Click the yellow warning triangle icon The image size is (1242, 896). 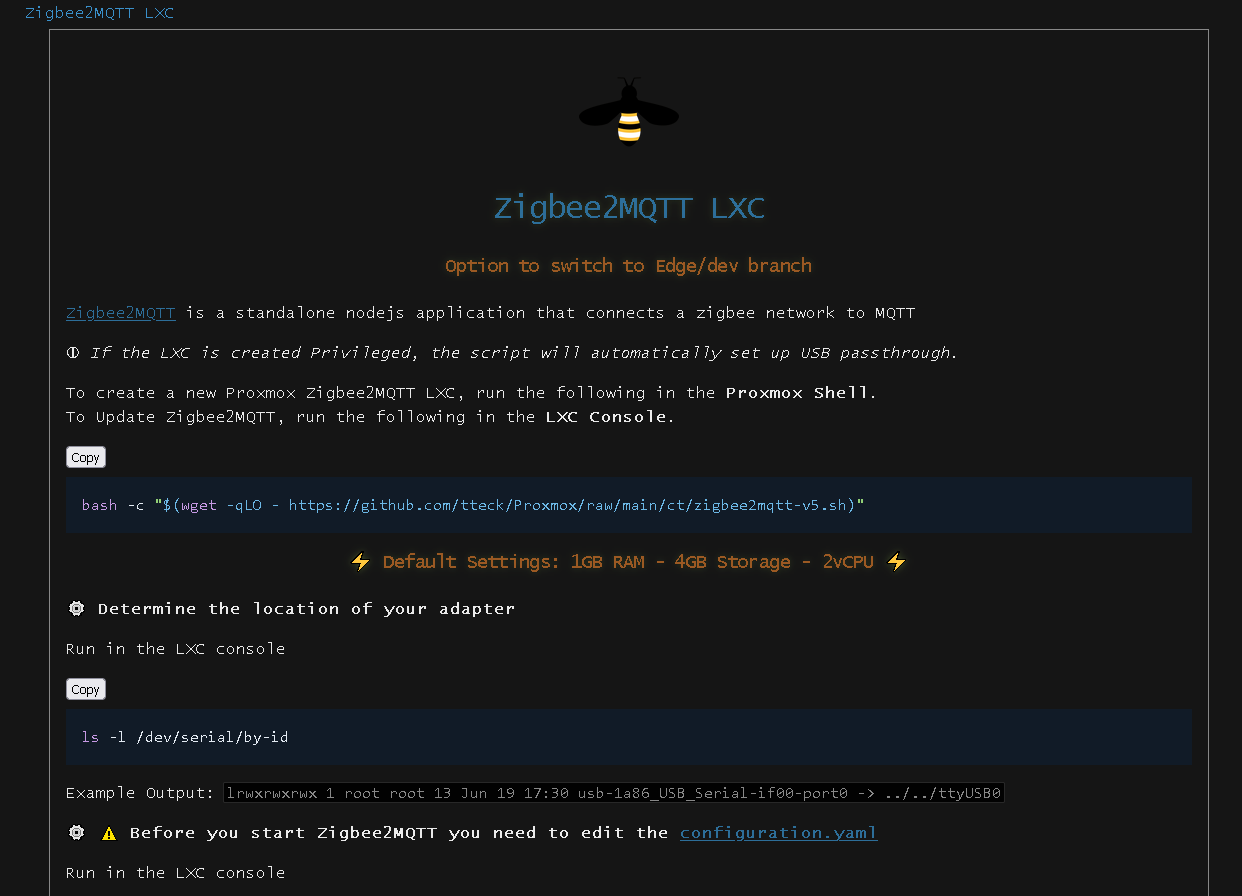click(x=109, y=833)
